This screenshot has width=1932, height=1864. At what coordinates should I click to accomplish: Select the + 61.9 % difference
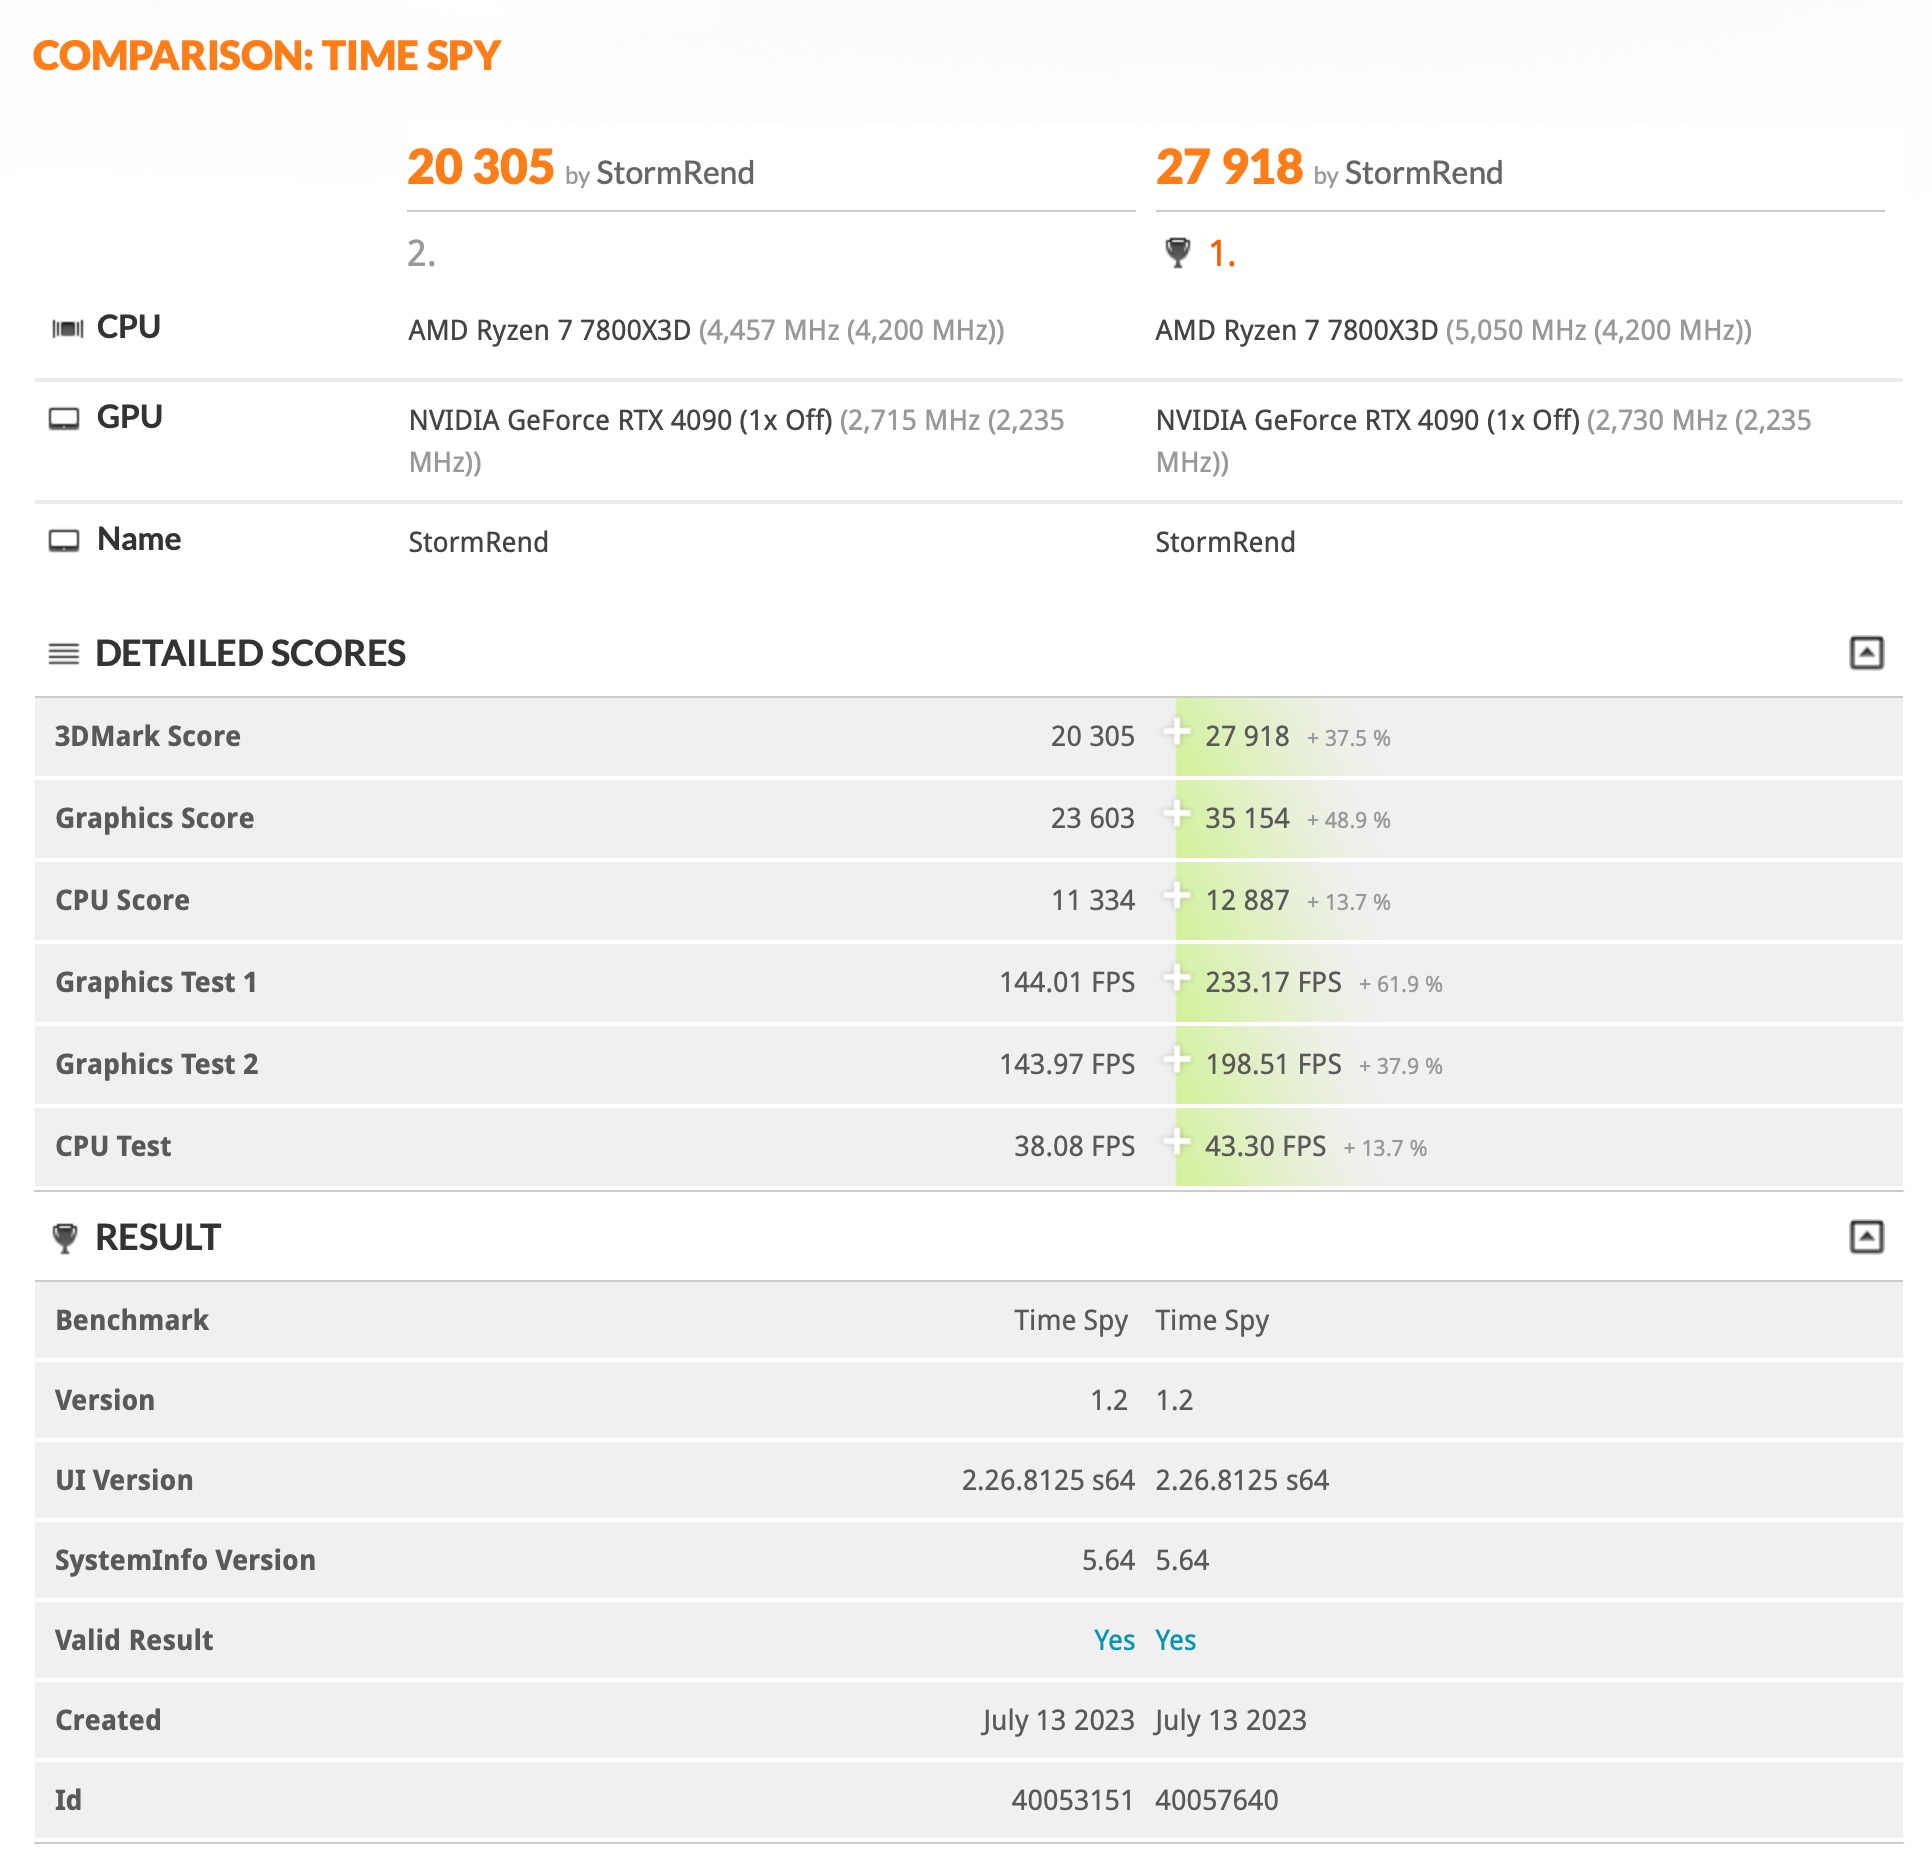point(1400,984)
